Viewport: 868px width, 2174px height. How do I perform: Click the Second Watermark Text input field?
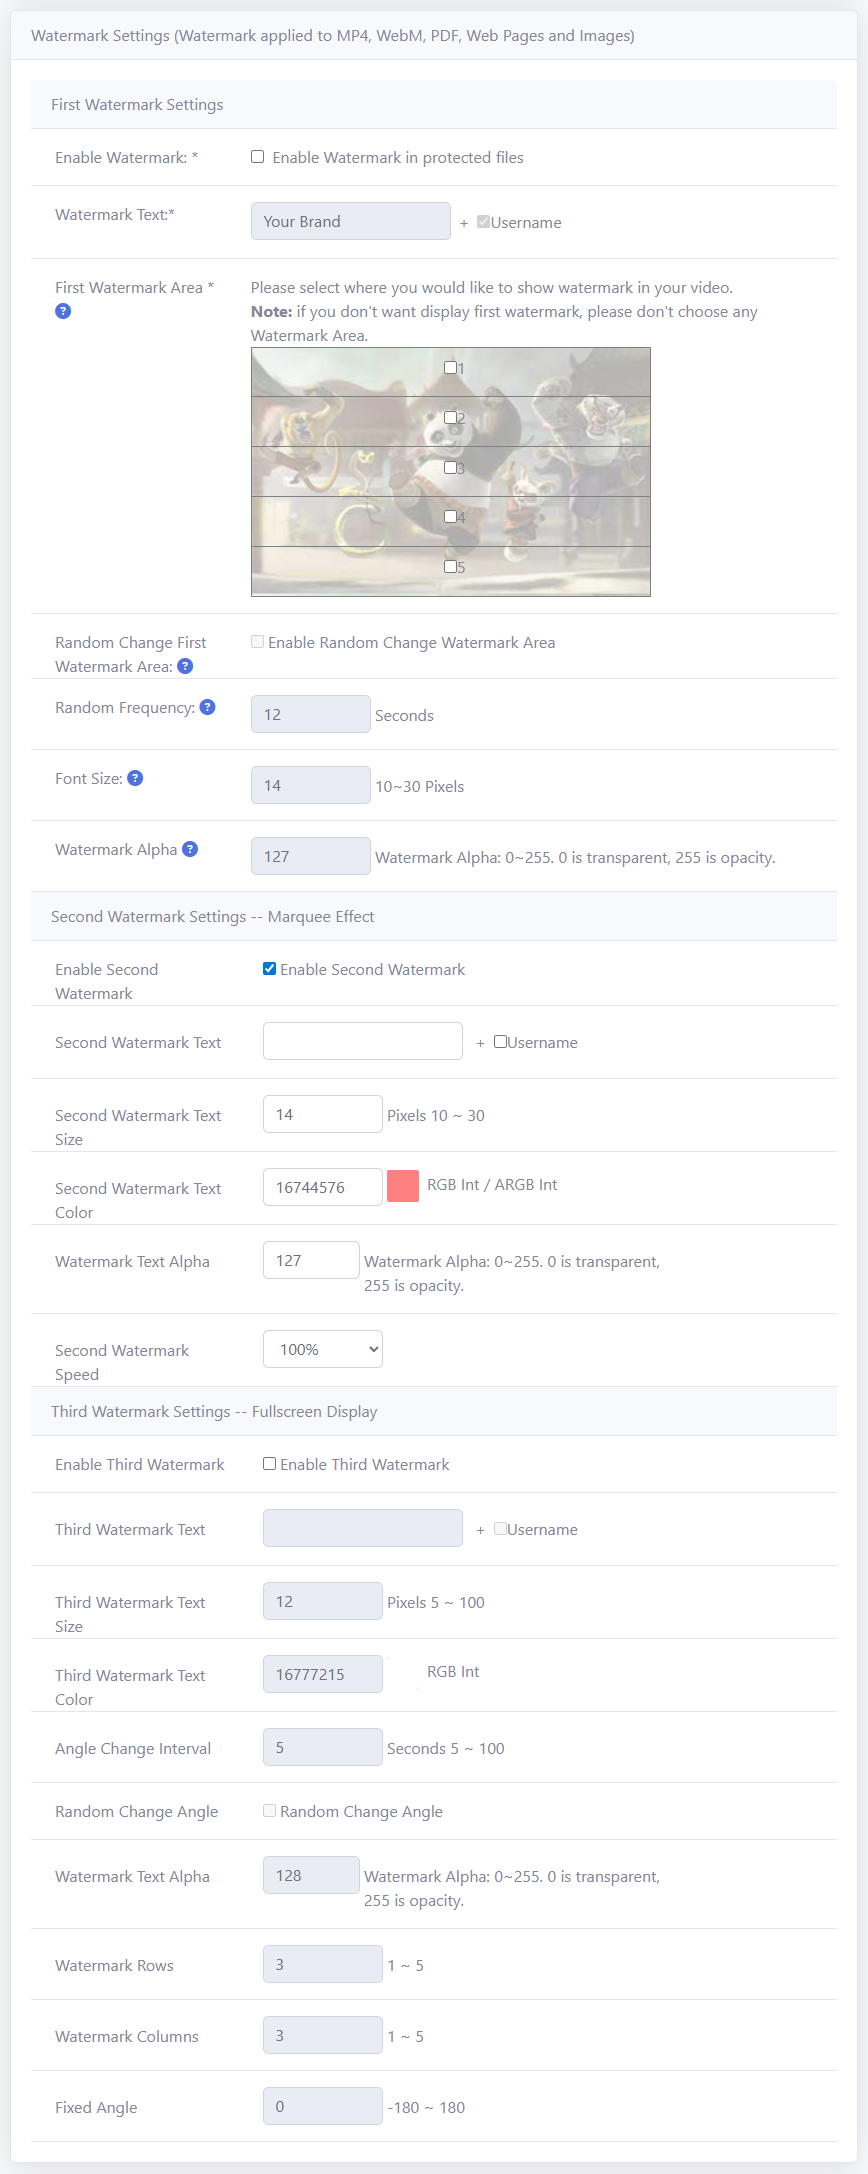click(362, 1041)
